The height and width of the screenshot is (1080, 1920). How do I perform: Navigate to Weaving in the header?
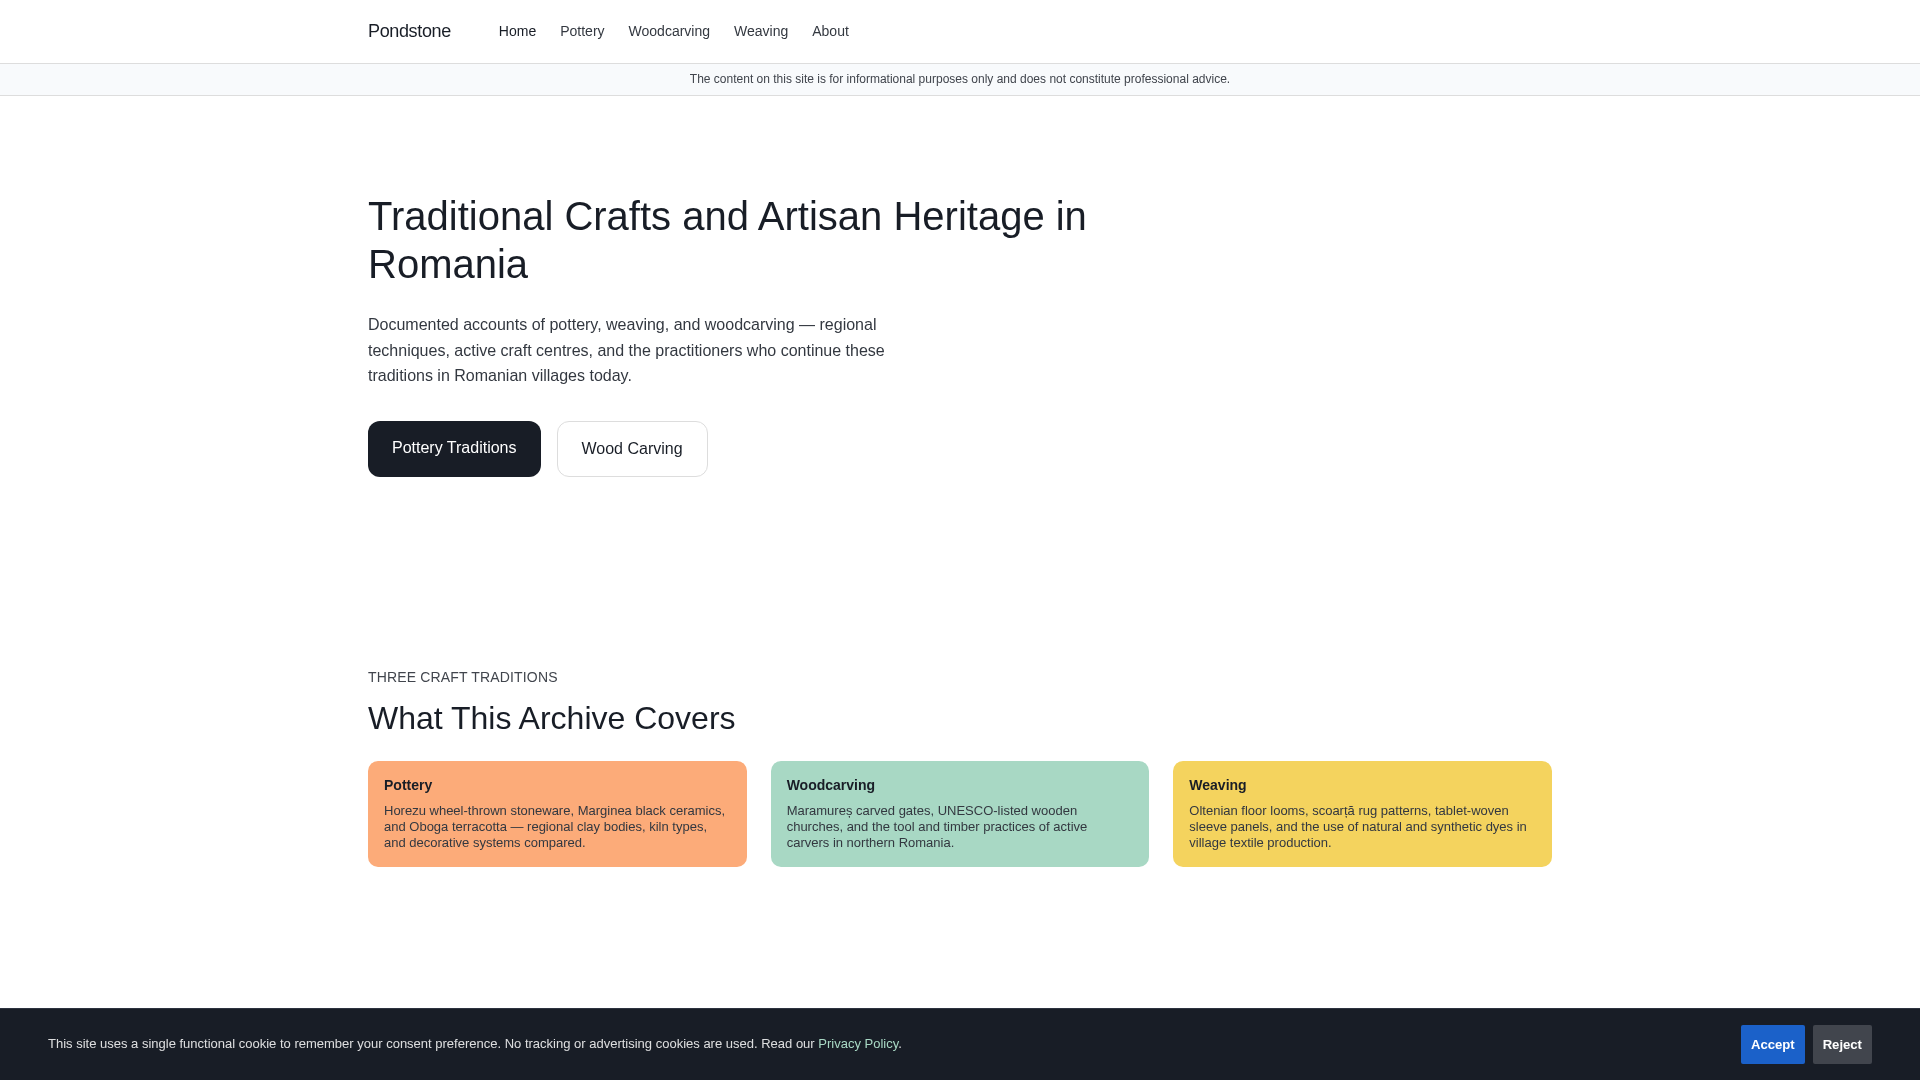click(x=761, y=31)
